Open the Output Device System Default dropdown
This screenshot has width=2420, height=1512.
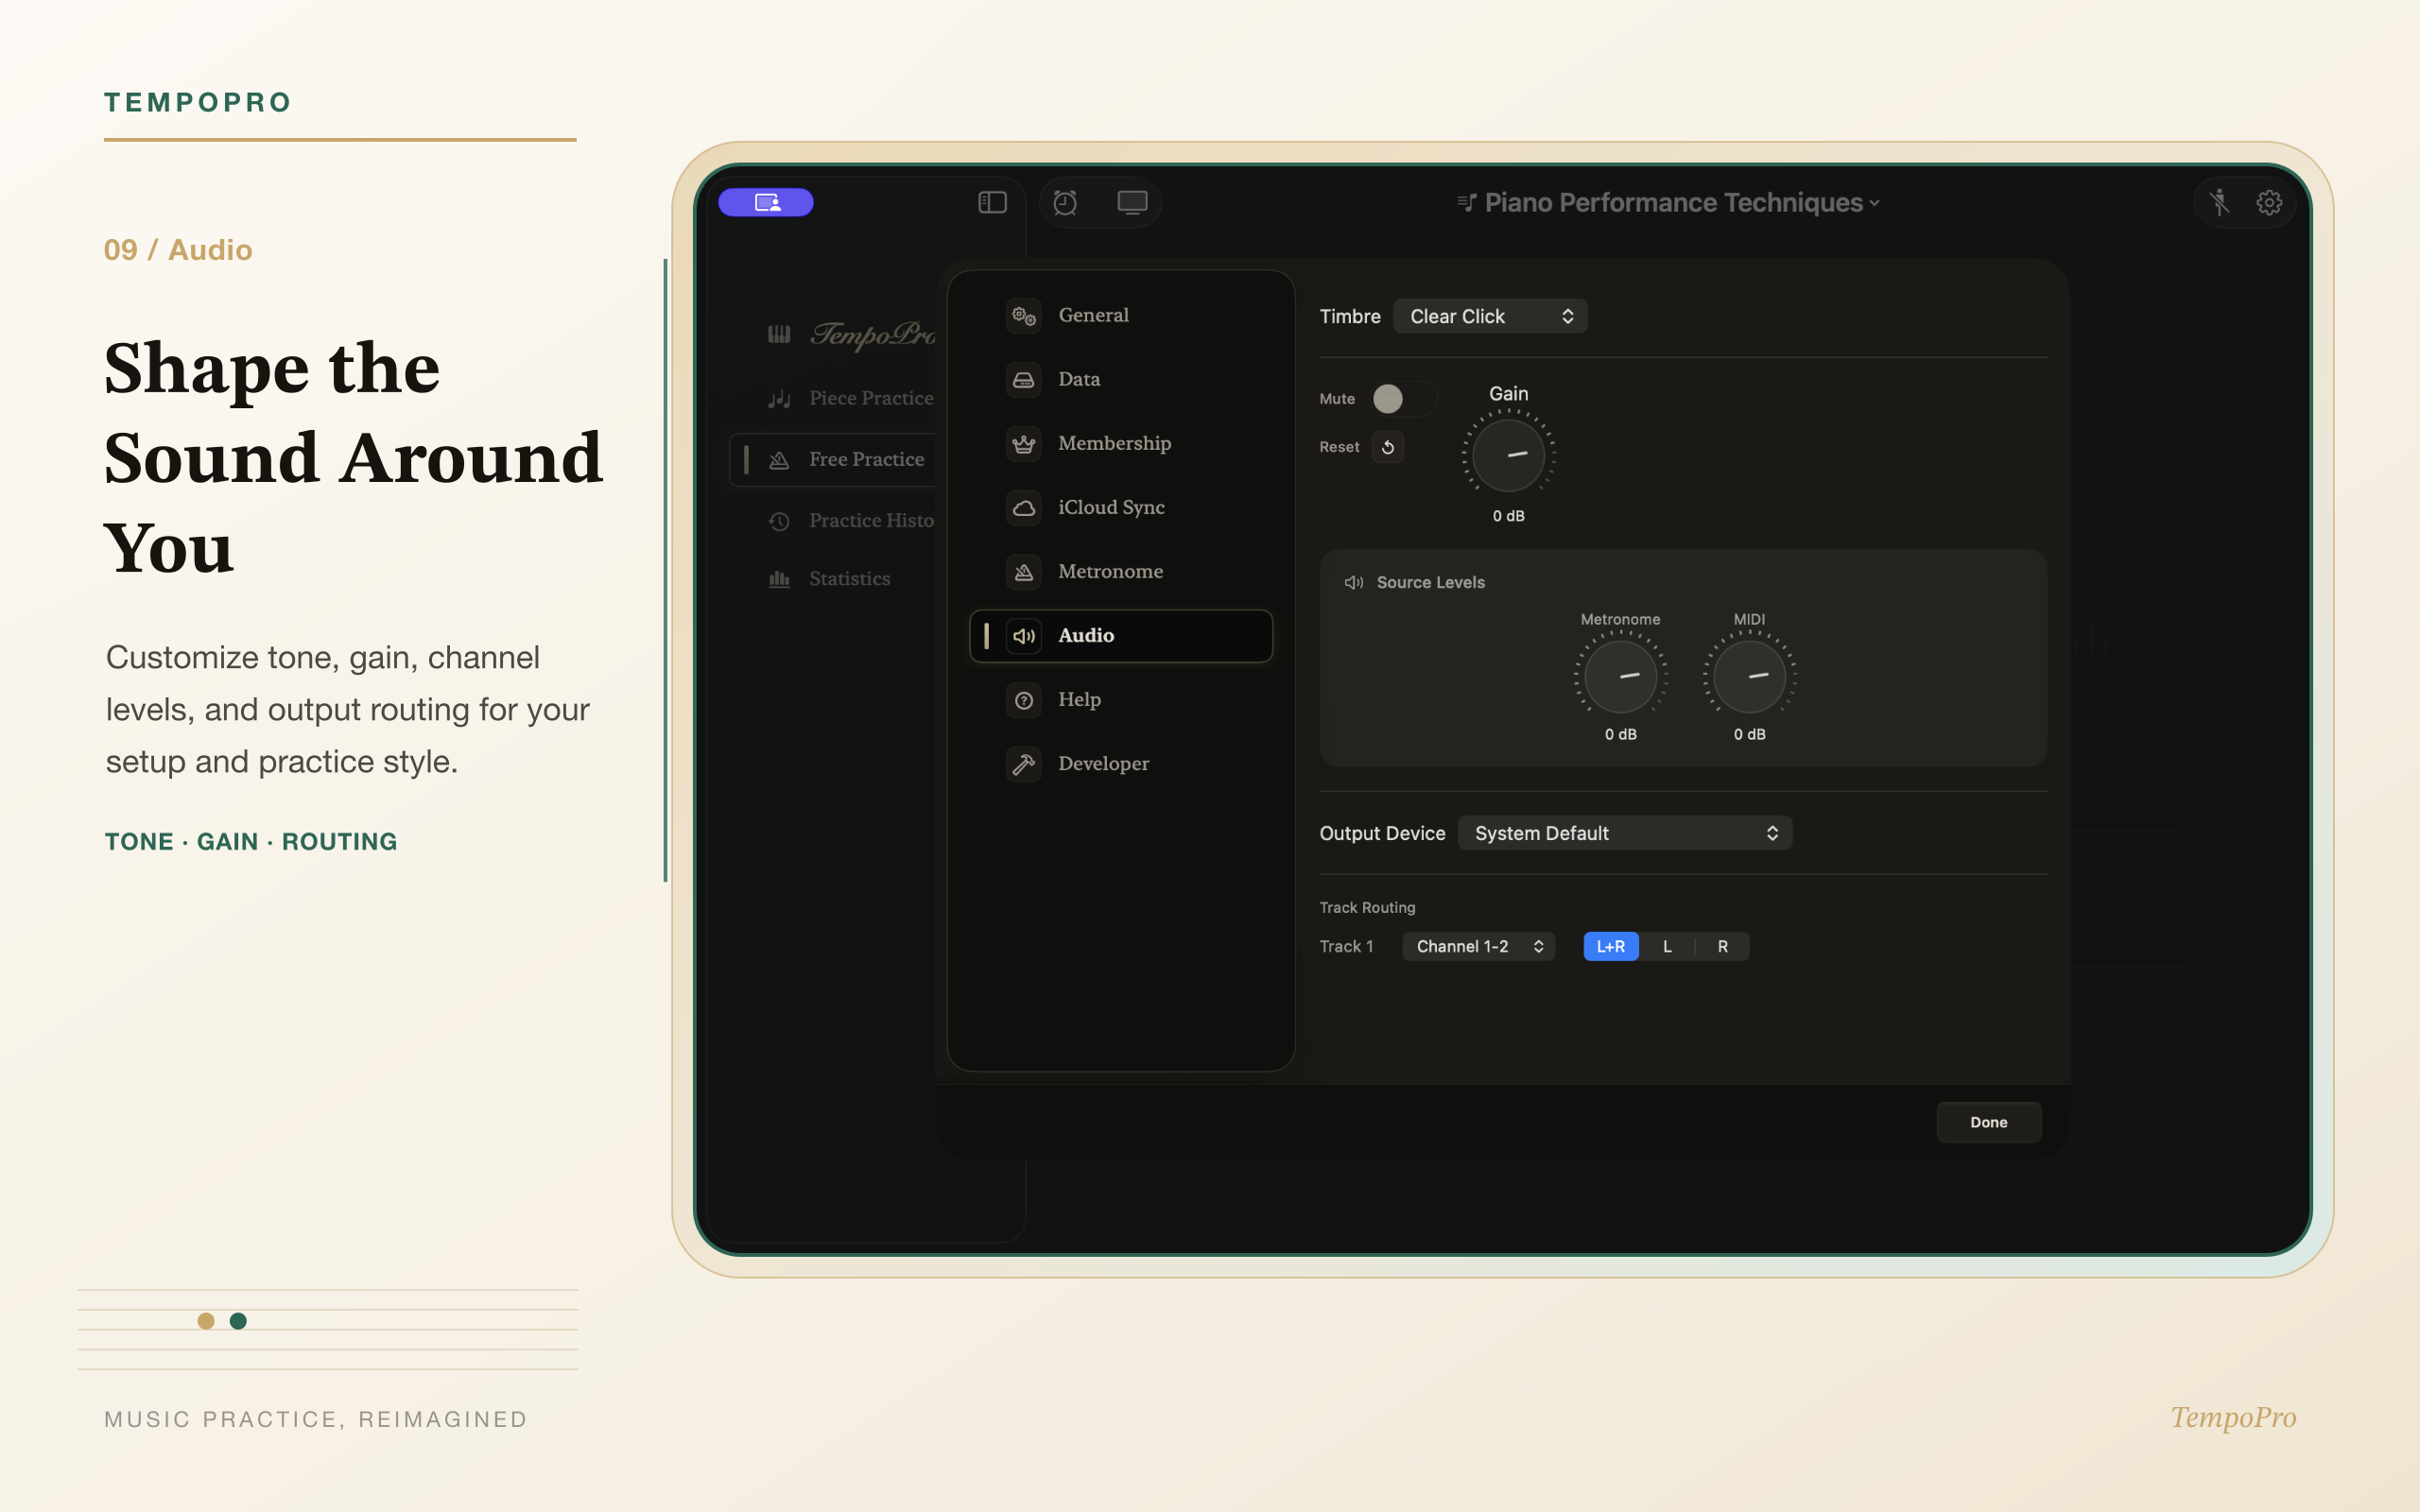click(1625, 834)
